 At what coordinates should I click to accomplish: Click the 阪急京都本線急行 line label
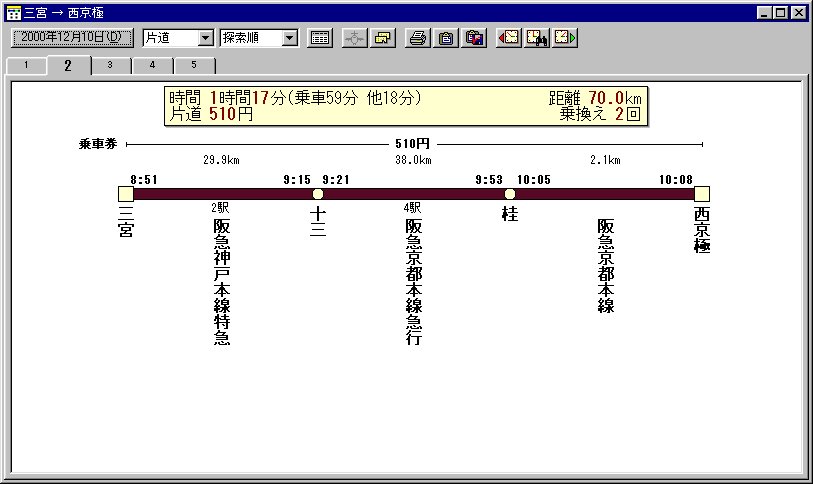(x=413, y=282)
